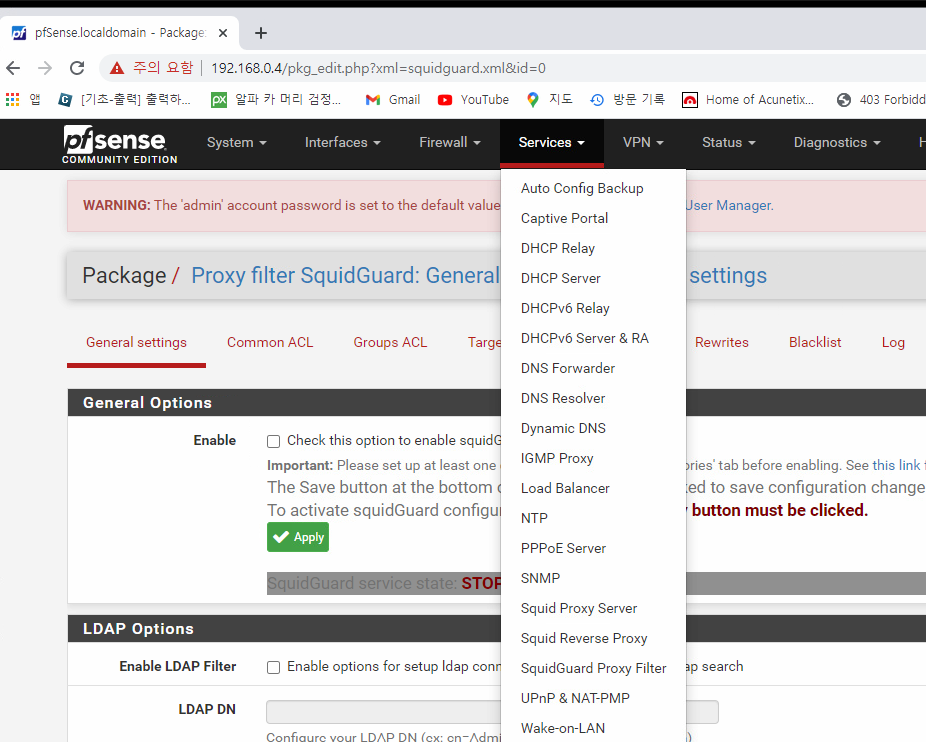Collapse the Services menu
This screenshot has height=742, width=926.
[x=552, y=142]
